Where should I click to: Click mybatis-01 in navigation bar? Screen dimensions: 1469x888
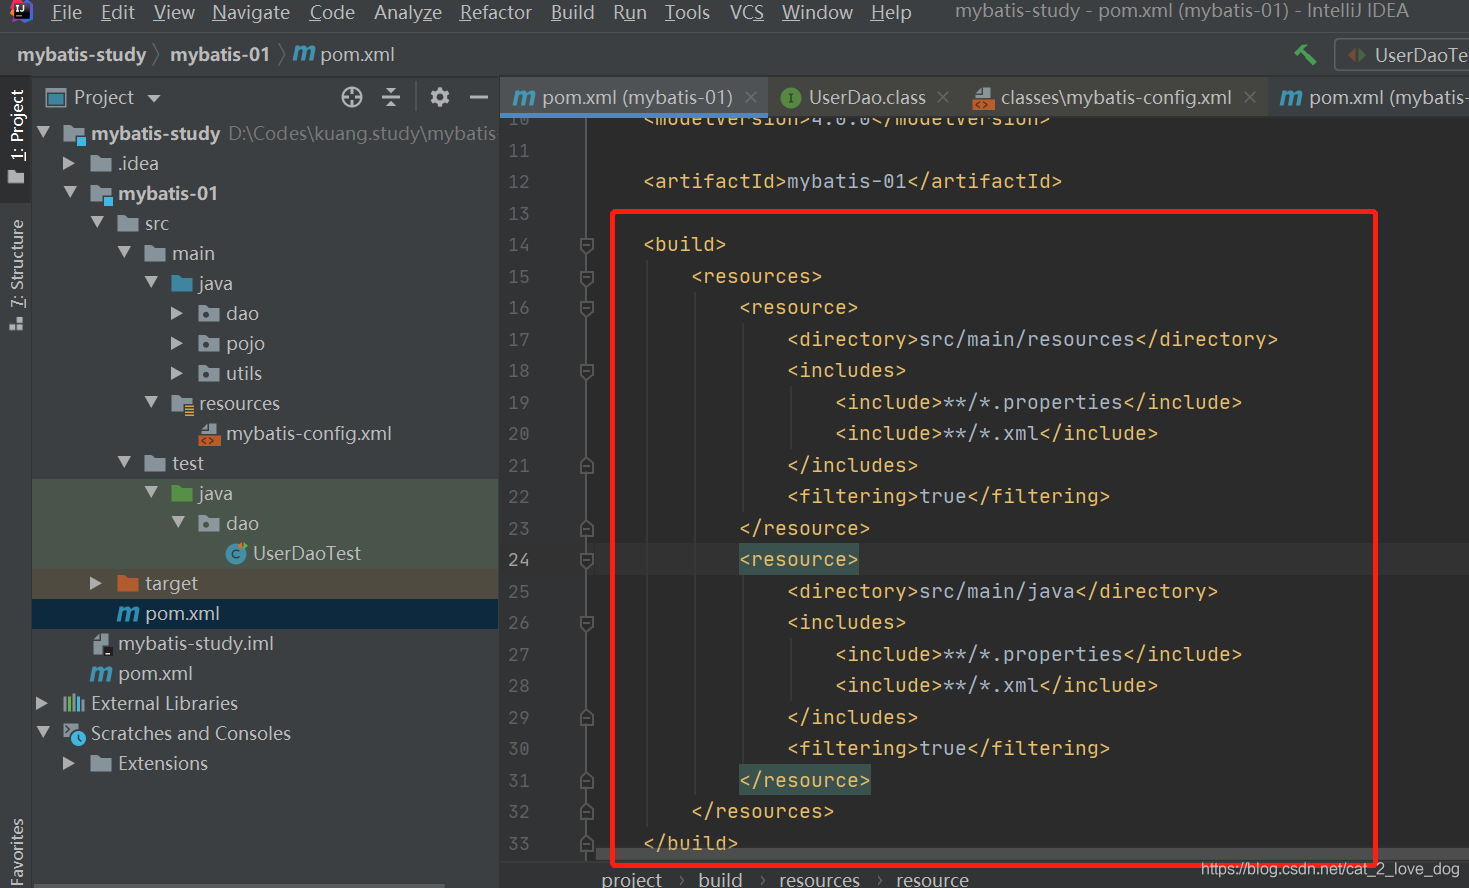coord(220,54)
